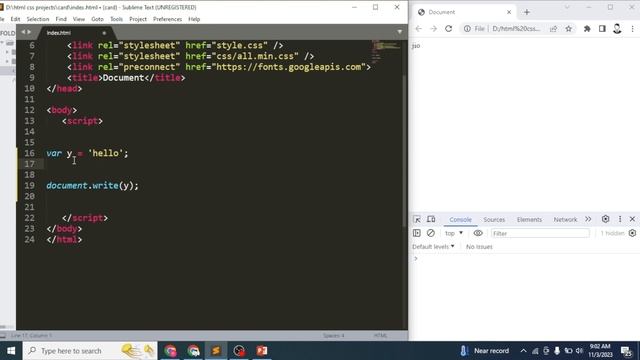Viewport: 640px width, 360px height.
Task: Click taskbar search box
Action: click(90, 351)
